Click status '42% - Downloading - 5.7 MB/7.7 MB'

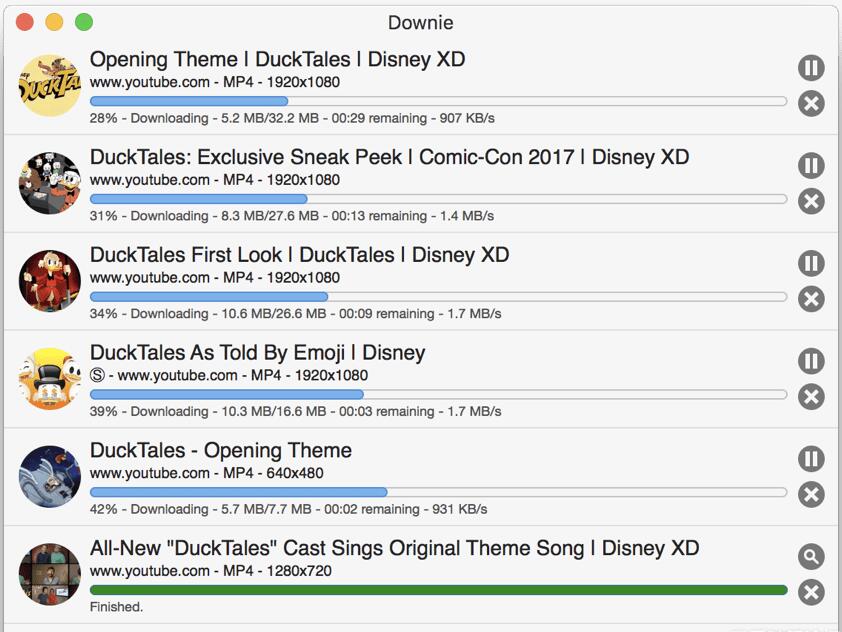(200, 509)
